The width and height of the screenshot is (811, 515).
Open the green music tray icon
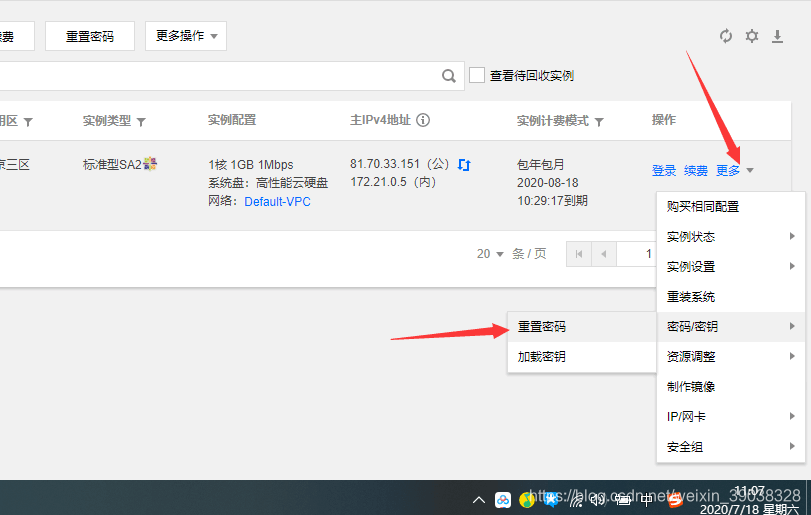tap(527, 500)
